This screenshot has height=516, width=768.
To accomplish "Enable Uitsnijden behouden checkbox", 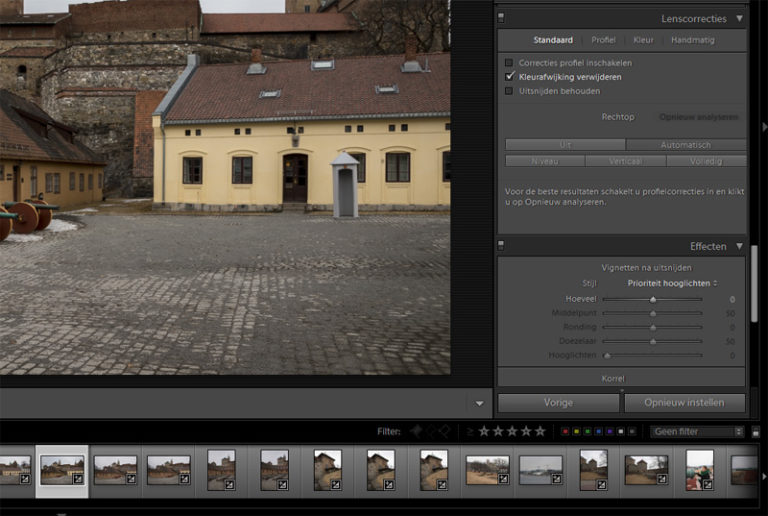I will 509,91.
